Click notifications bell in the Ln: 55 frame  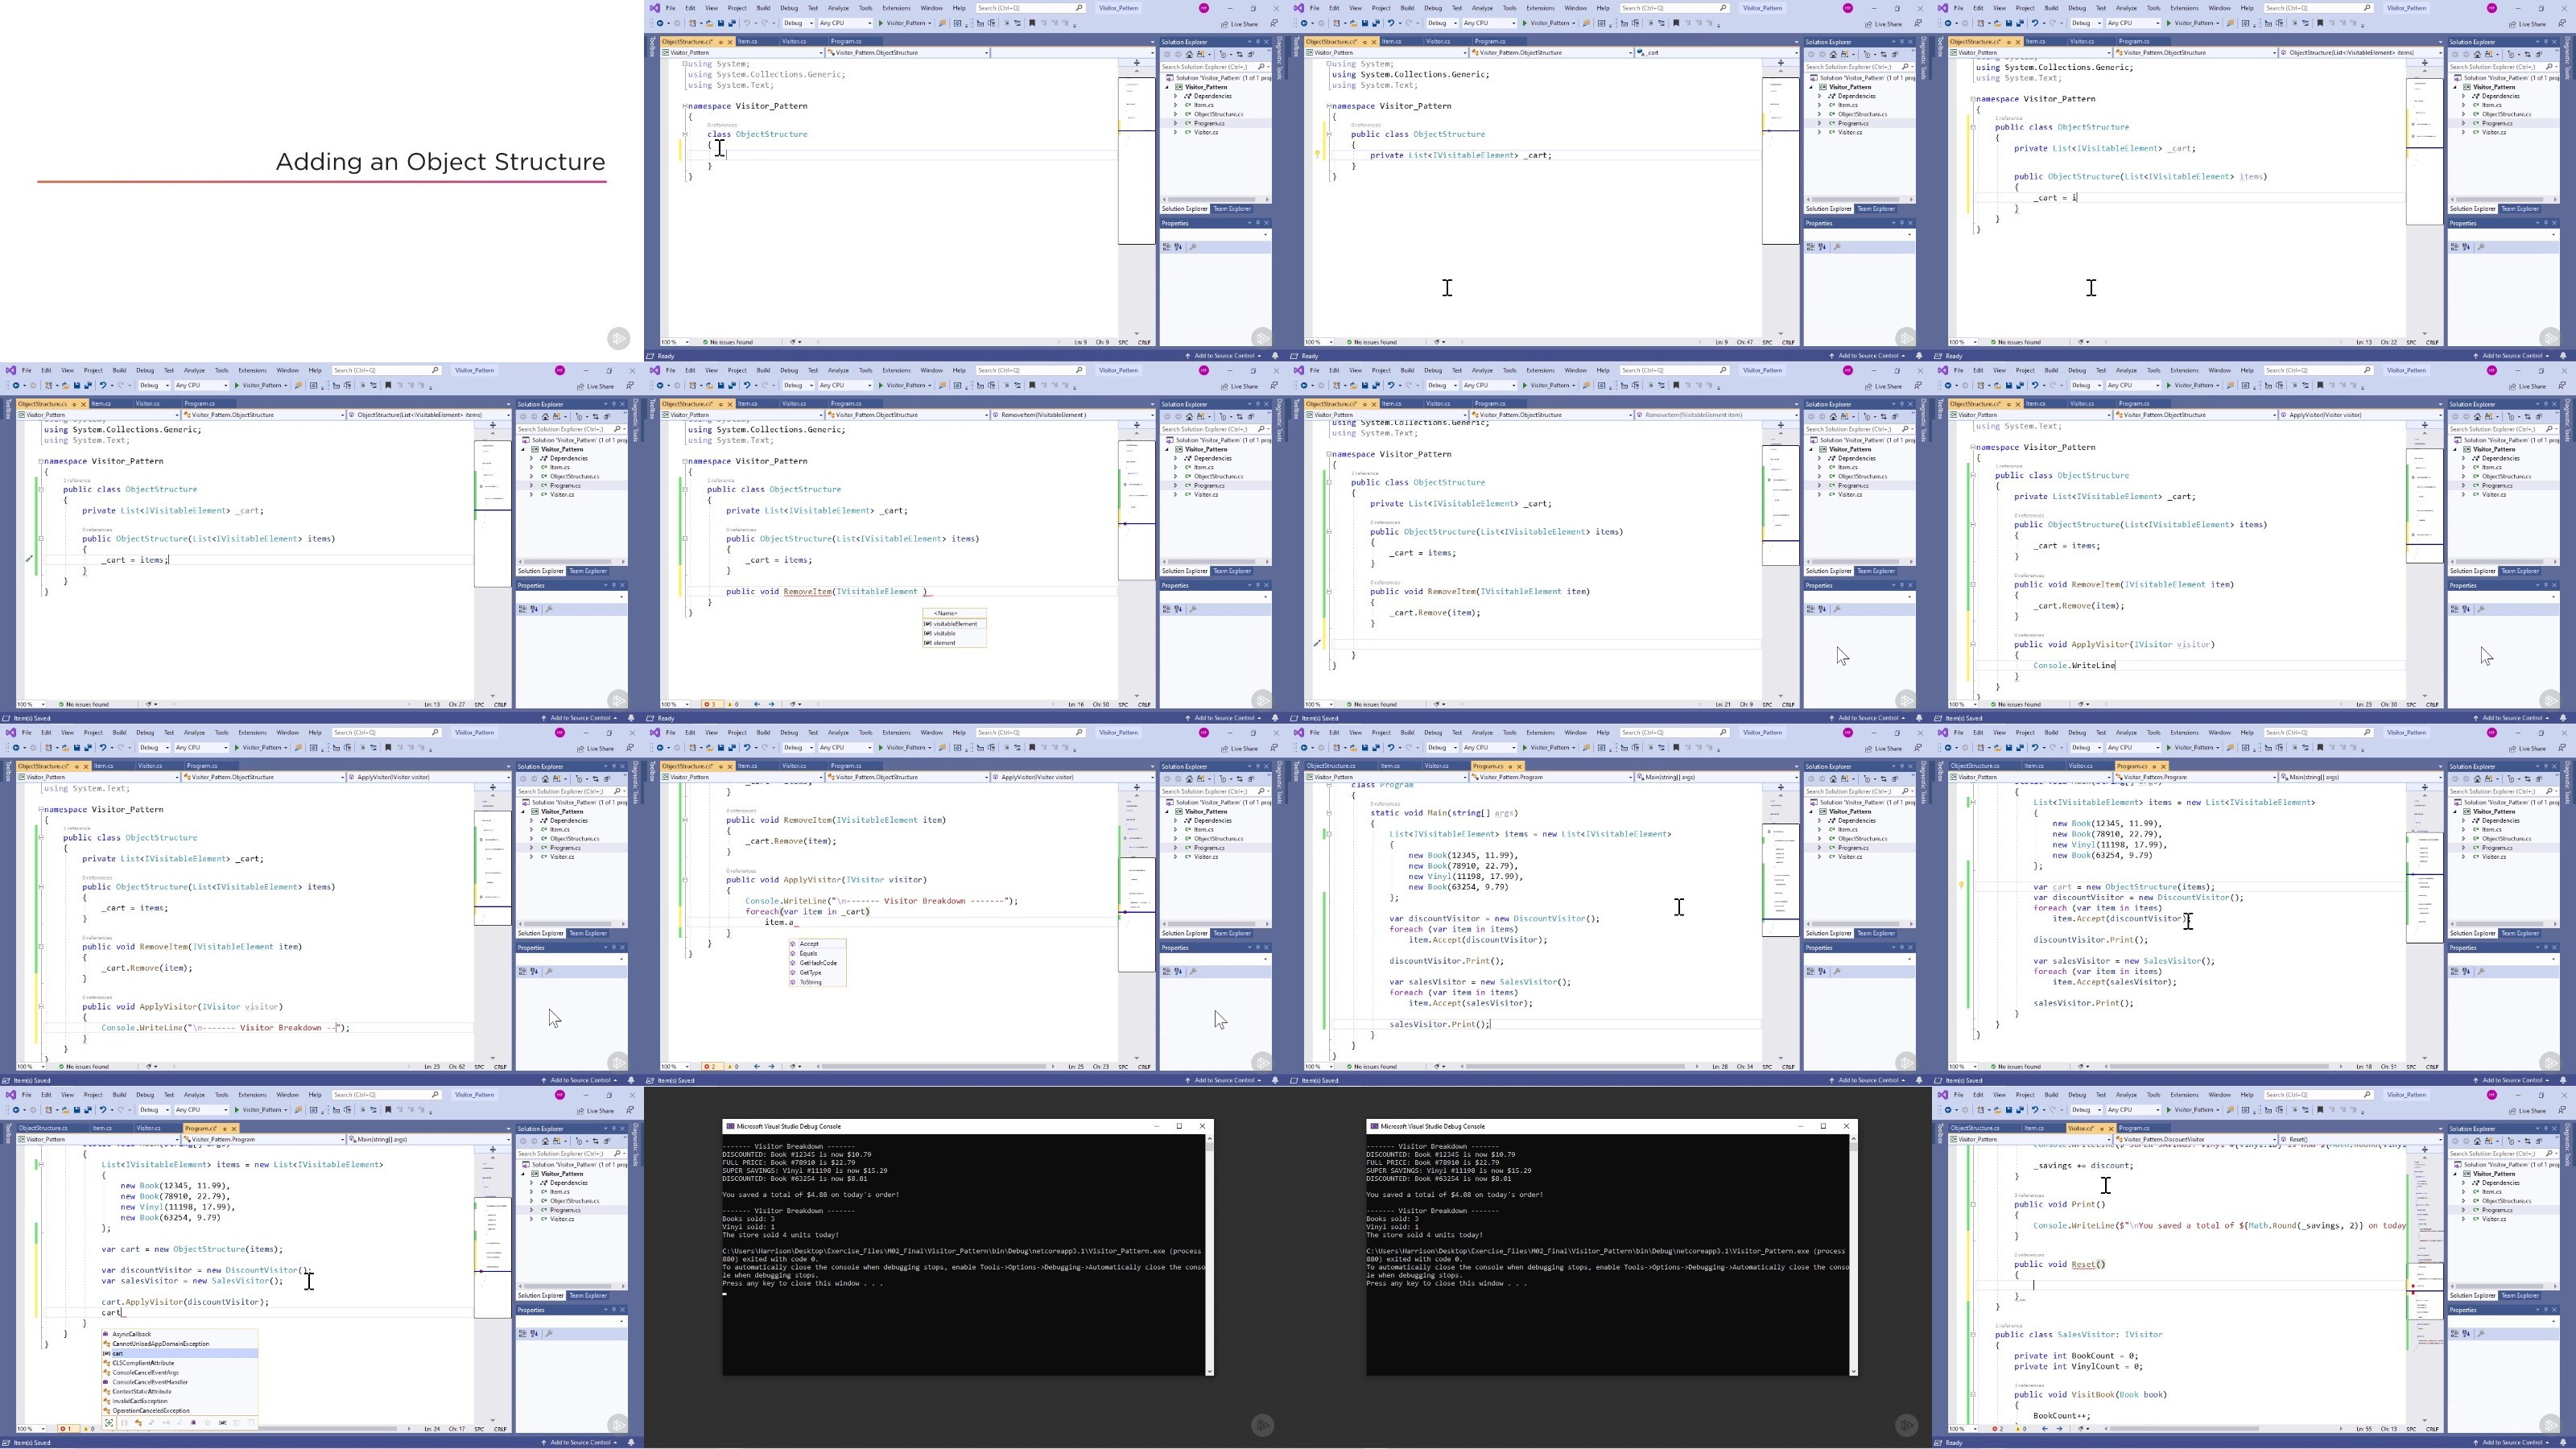pyautogui.click(x=2564, y=1442)
